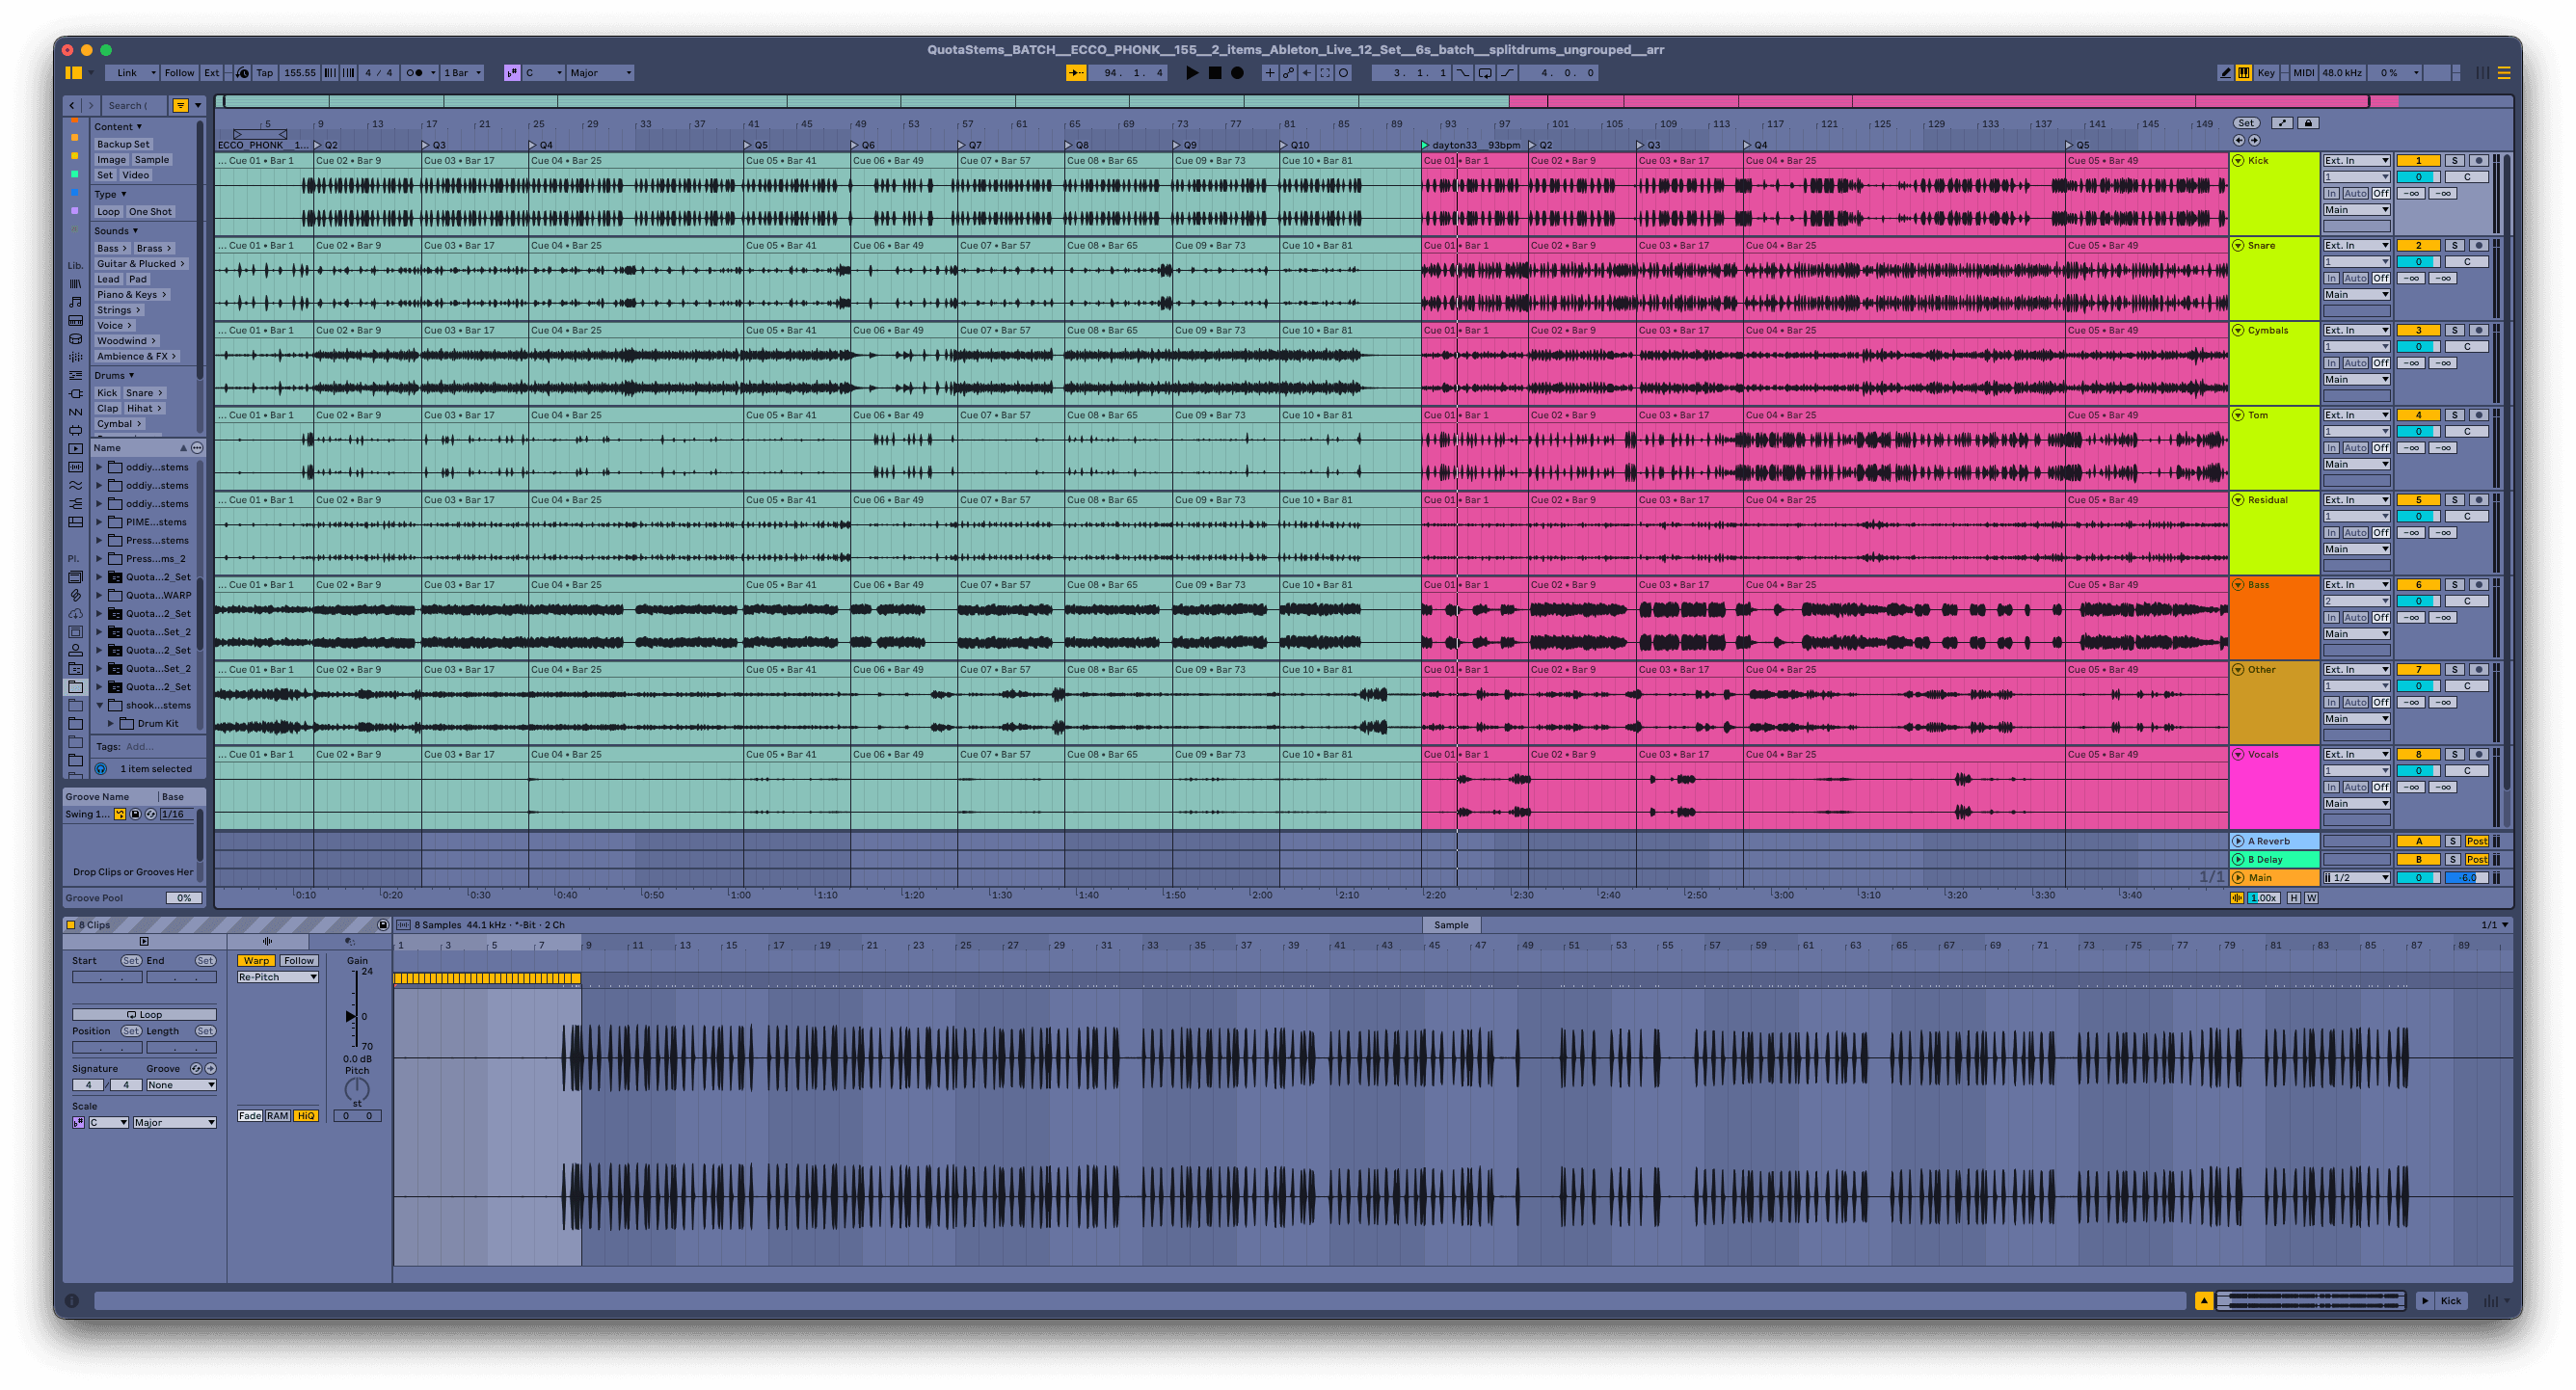The width and height of the screenshot is (2576, 1390).
Task: Solo the B Delay return track
Action: pyautogui.click(x=2453, y=860)
